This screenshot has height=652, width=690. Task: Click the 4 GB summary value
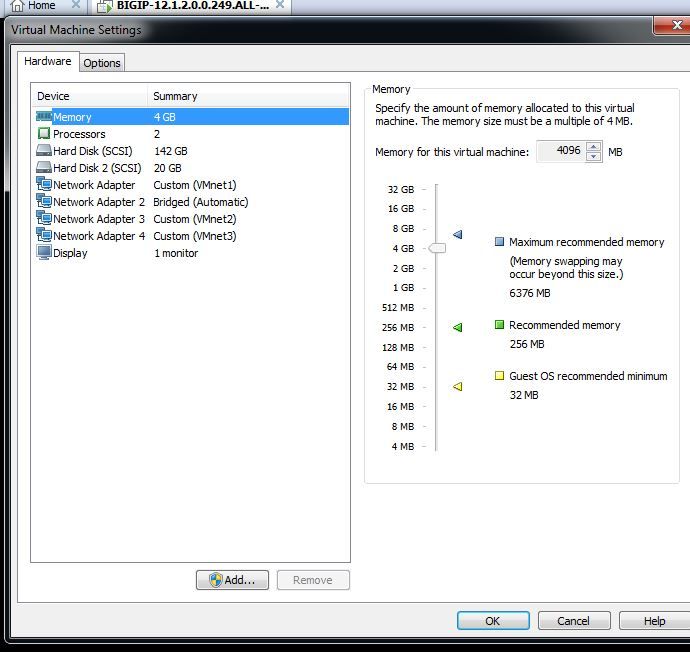coord(165,117)
